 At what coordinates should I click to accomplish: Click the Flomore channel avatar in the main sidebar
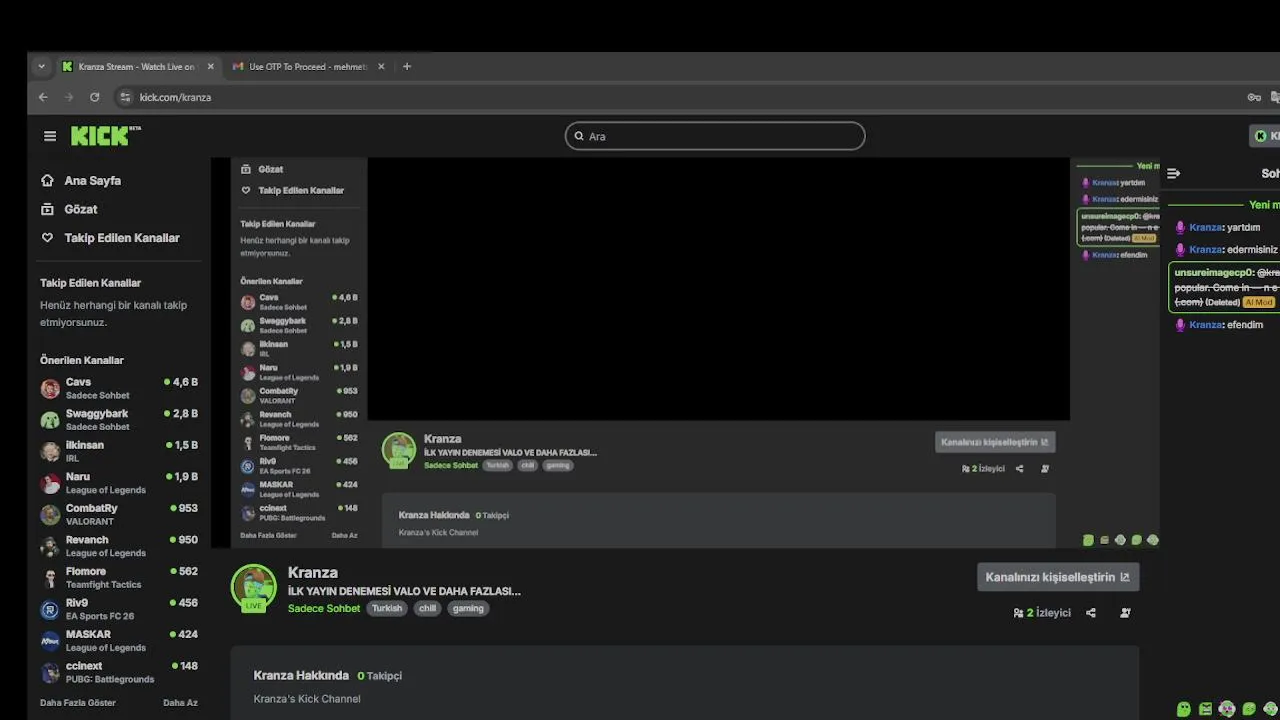coord(50,578)
